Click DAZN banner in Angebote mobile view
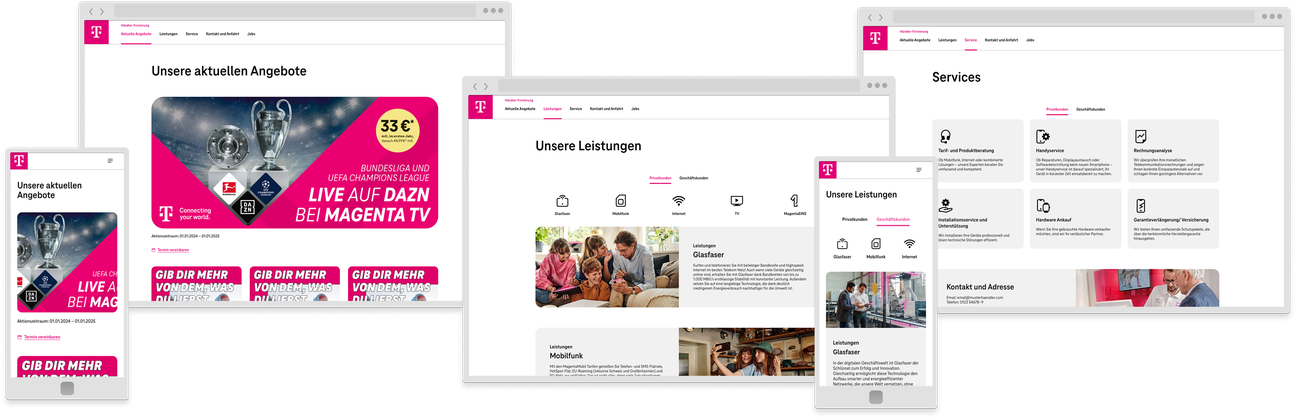The height and width of the screenshot is (418, 1296). pos(67,262)
